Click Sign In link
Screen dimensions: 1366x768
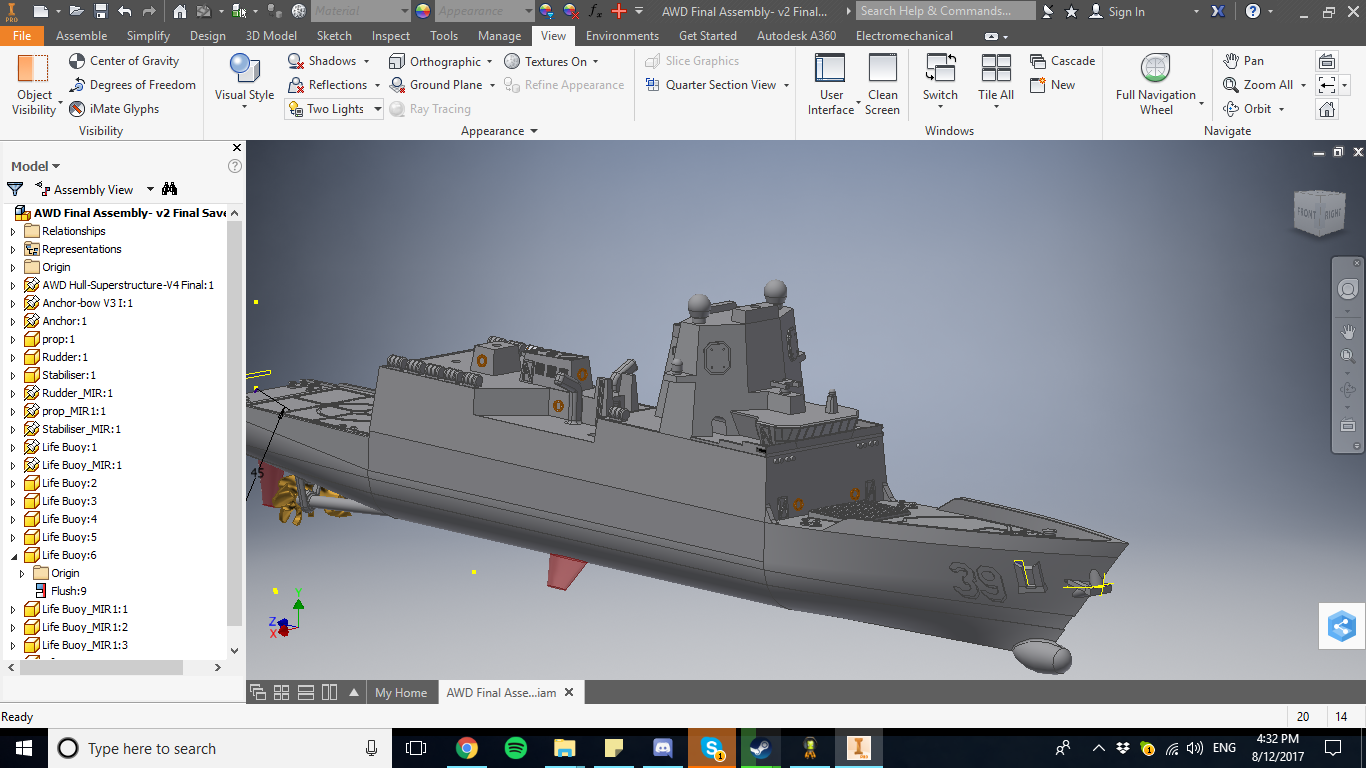pos(1126,12)
